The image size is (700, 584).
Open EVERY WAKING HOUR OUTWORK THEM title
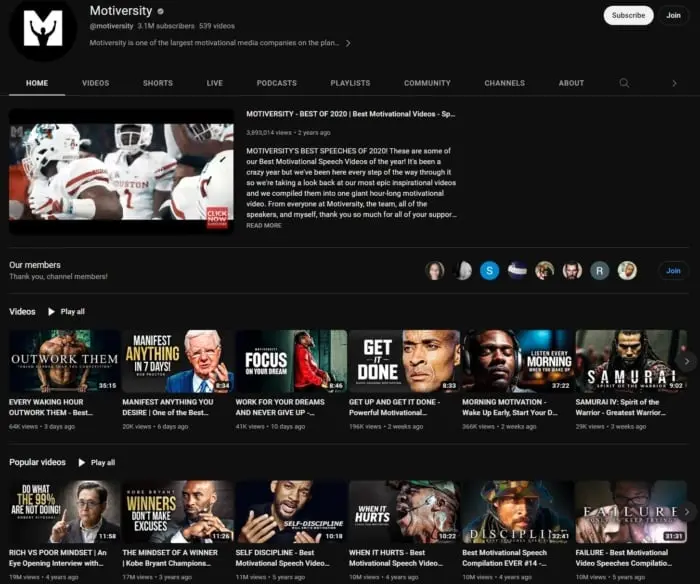[x=51, y=407]
